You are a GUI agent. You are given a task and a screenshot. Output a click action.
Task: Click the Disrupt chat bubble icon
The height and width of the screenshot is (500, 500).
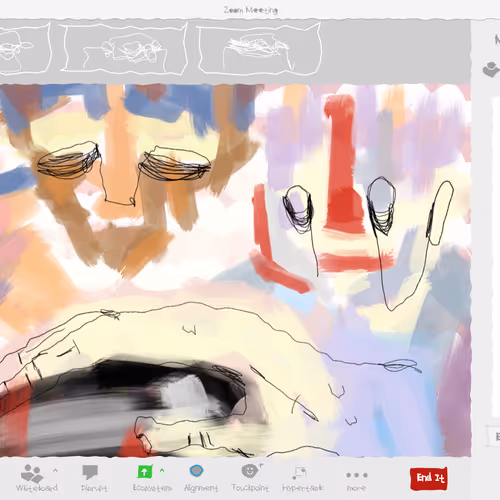pyautogui.click(x=90, y=472)
